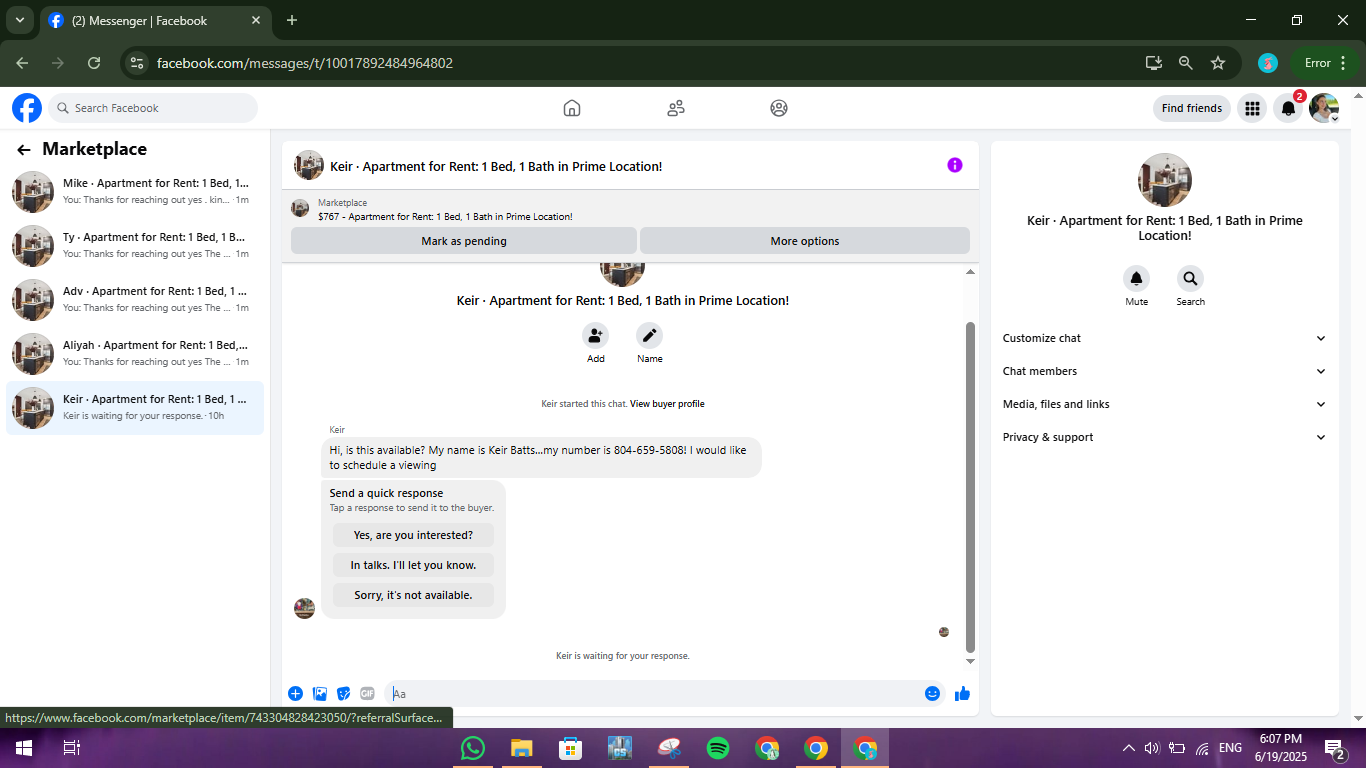This screenshot has width=1366, height=768.
Task: Send quick response 'Sorry, it's not available.'
Action: coord(413,595)
